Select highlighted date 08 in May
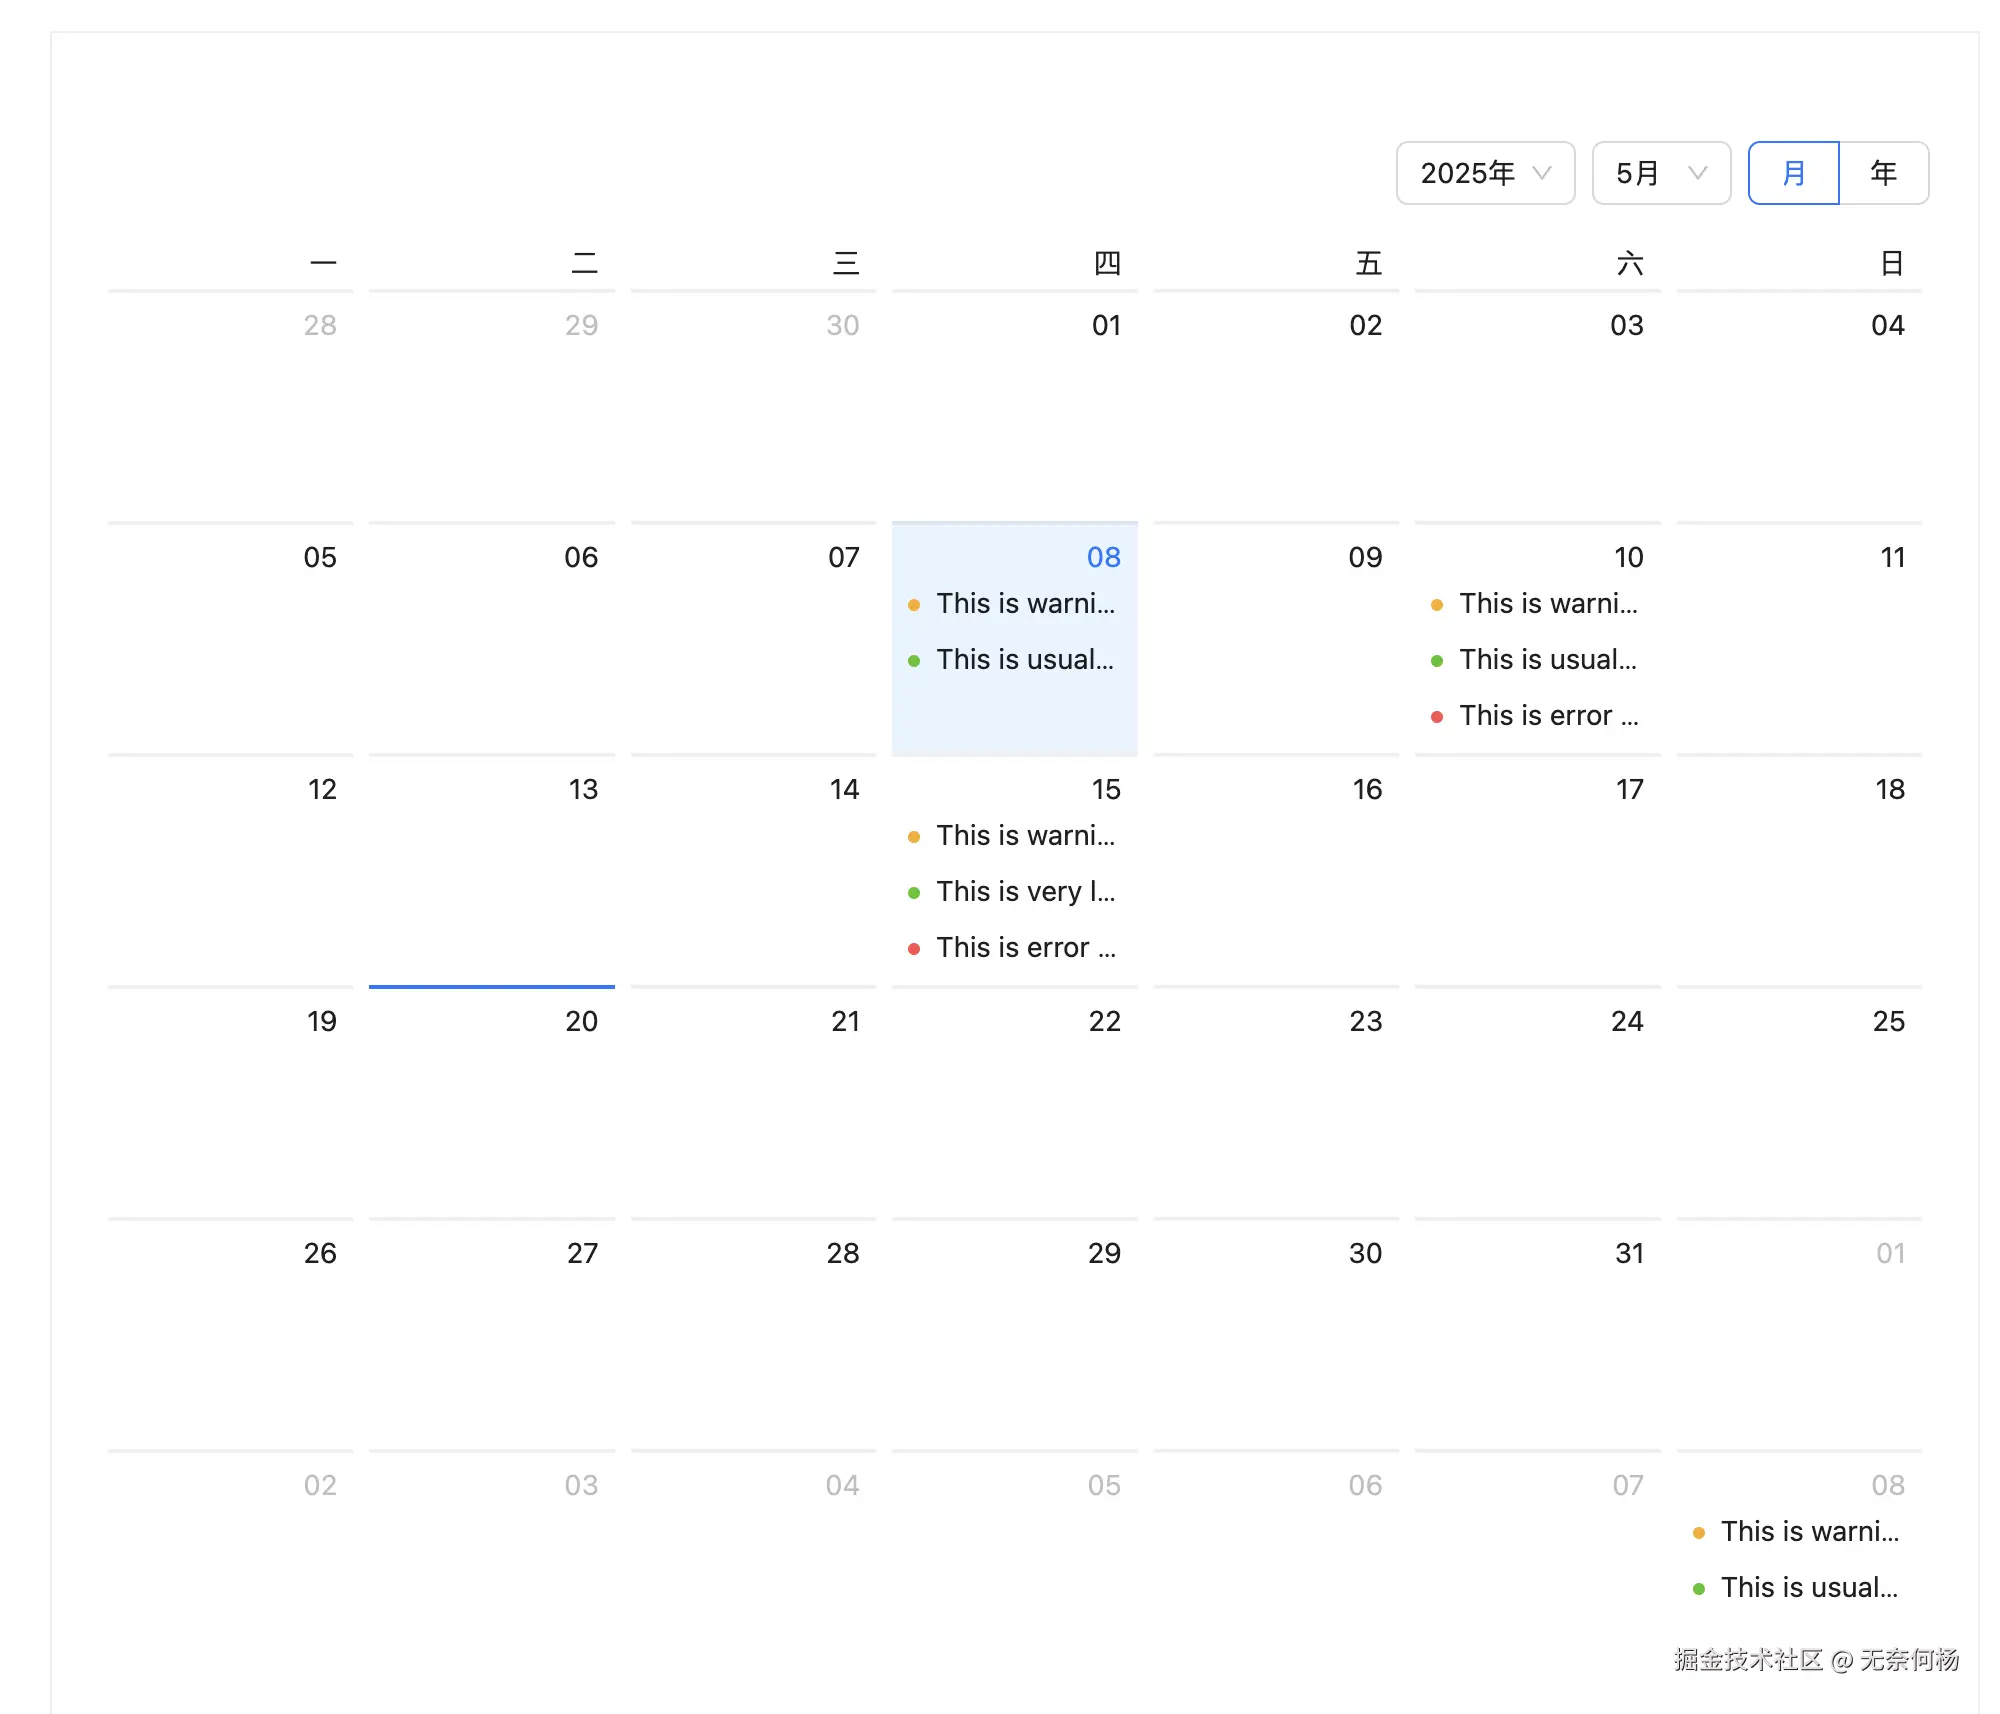The width and height of the screenshot is (2000, 1714). (x=1103, y=557)
